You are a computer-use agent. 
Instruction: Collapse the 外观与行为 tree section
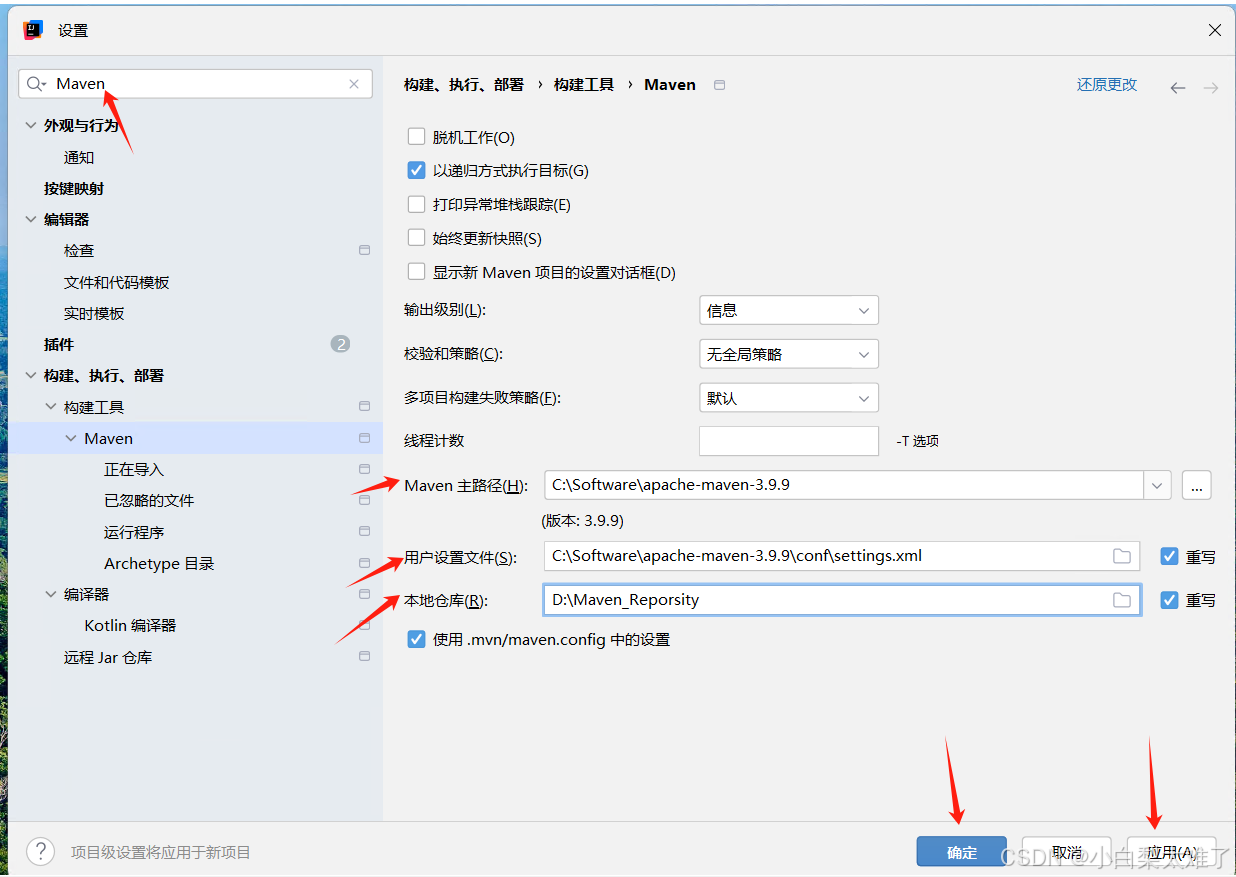click(31, 126)
